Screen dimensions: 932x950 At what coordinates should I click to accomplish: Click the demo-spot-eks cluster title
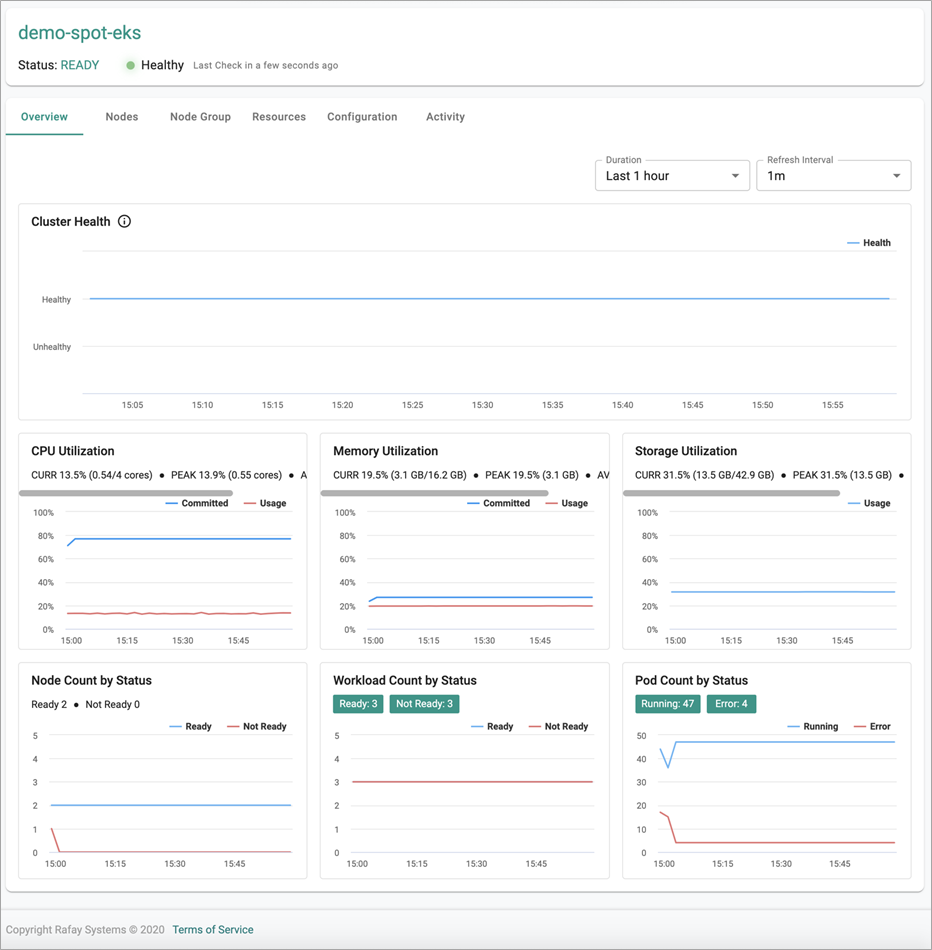(x=79, y=33)
